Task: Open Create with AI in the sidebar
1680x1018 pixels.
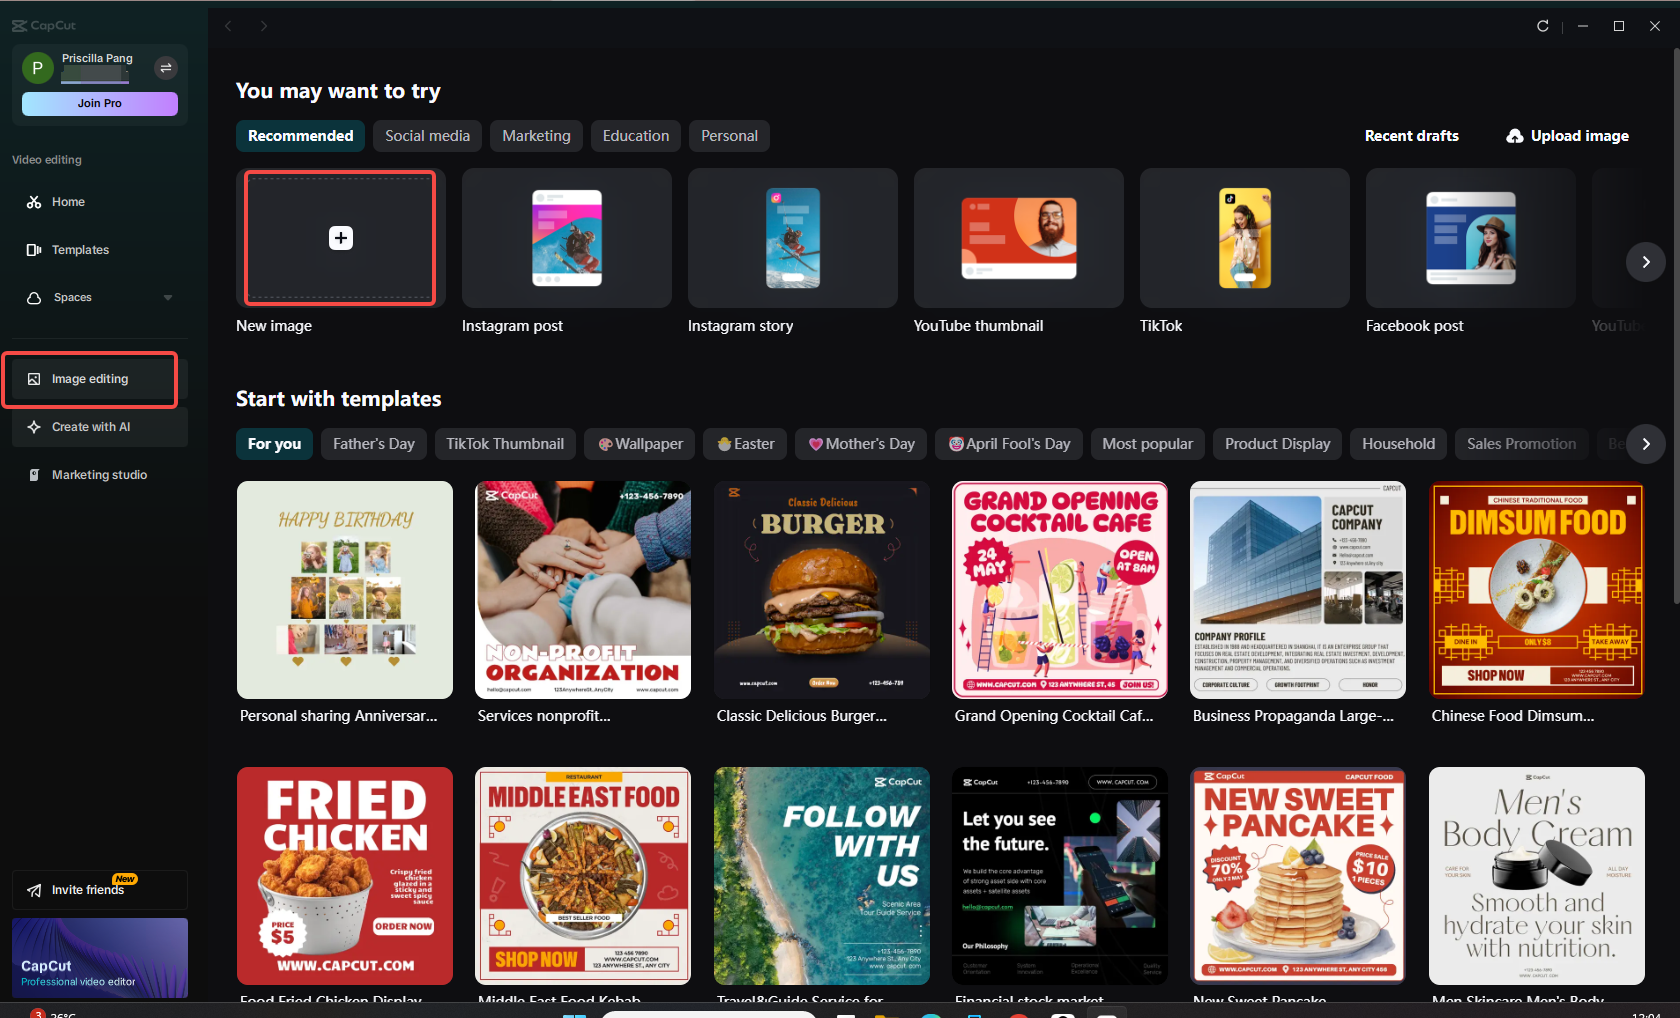Action: [x=100, y=427]
